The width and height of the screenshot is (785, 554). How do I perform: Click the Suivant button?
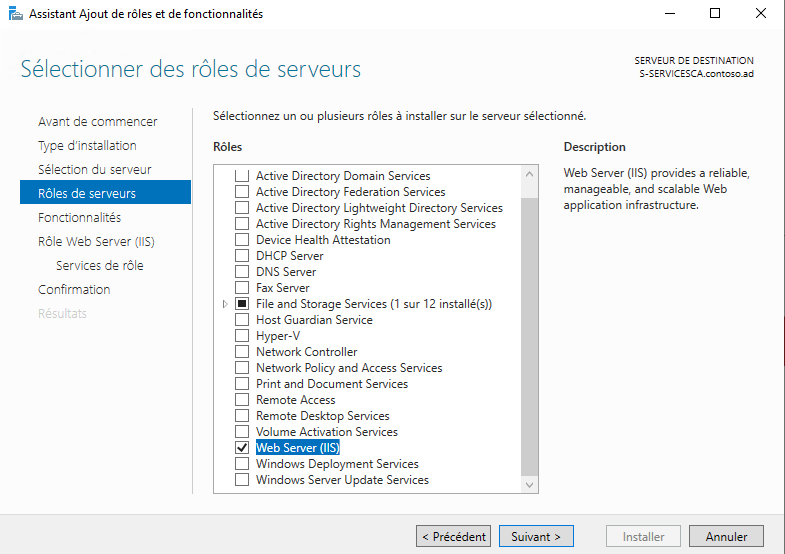pos(536,537)
